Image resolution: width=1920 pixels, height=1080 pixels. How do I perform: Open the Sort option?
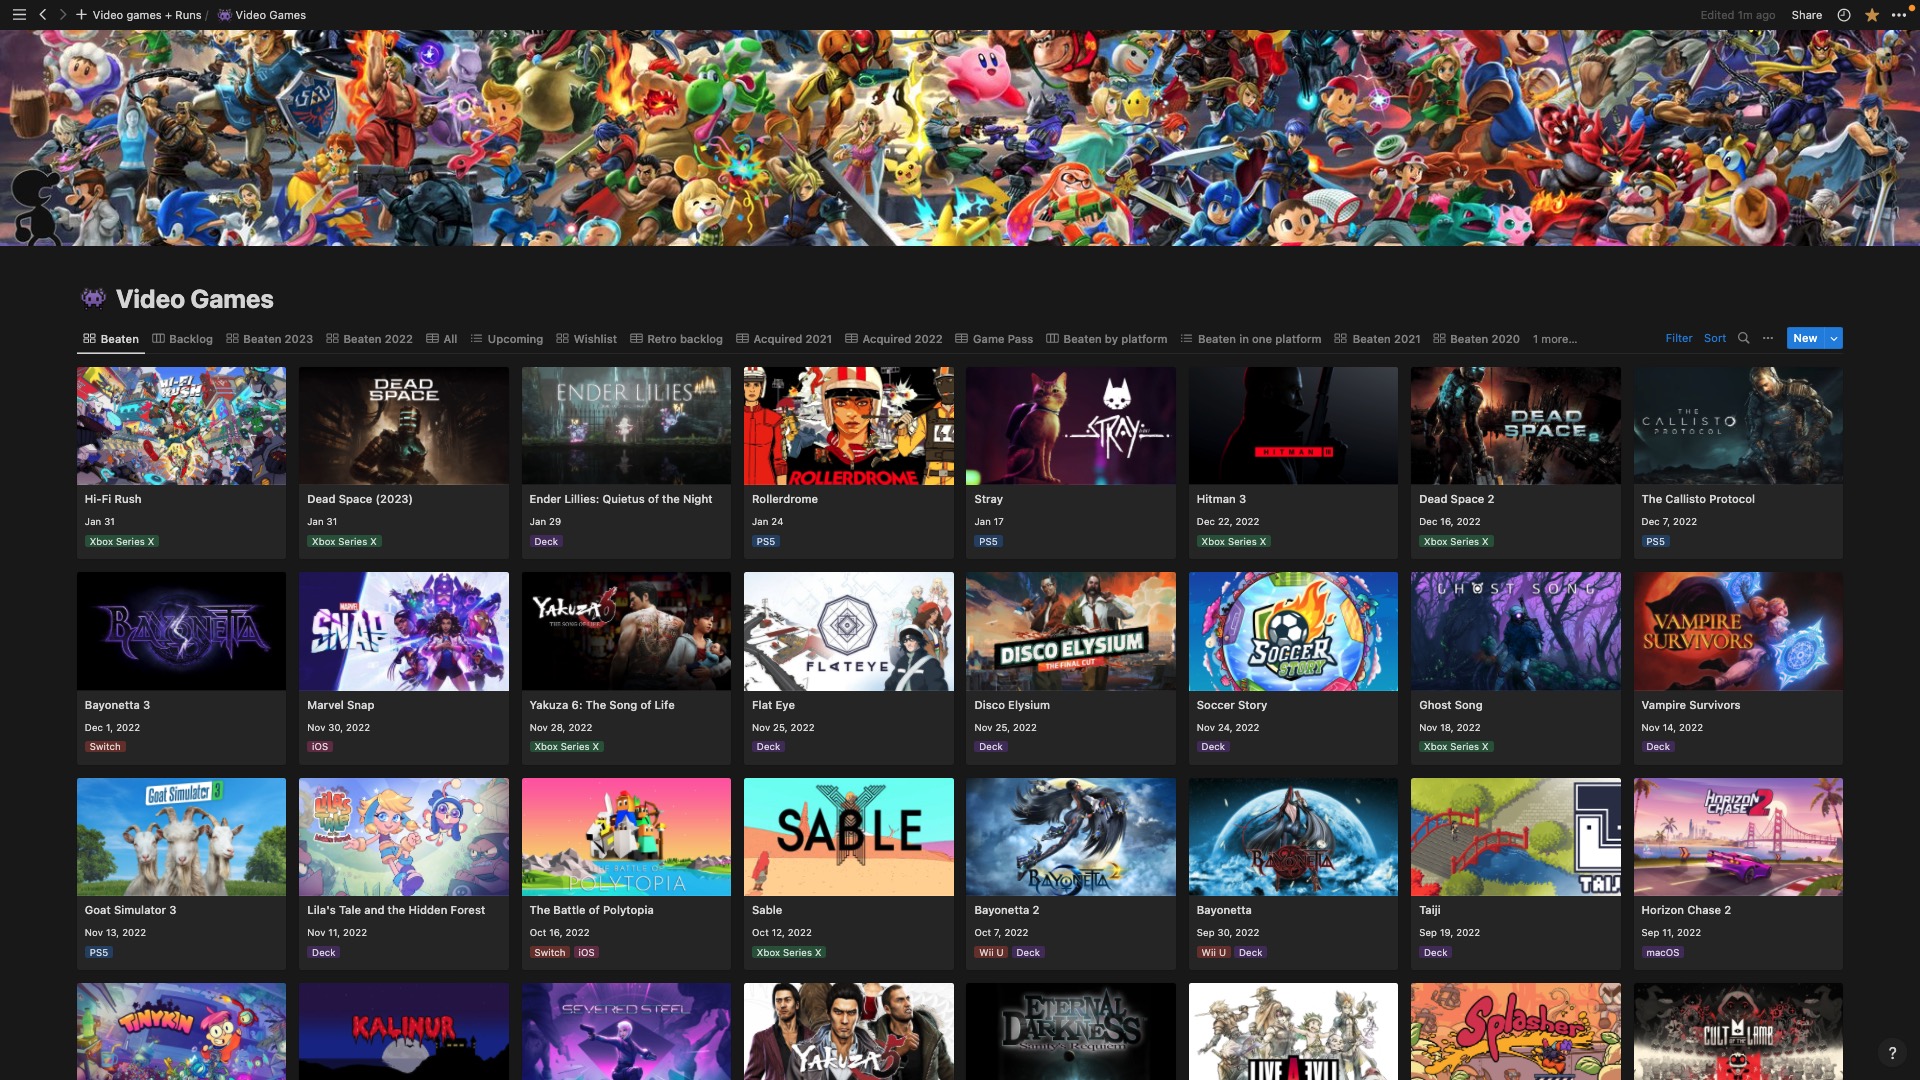(1714, 338)
